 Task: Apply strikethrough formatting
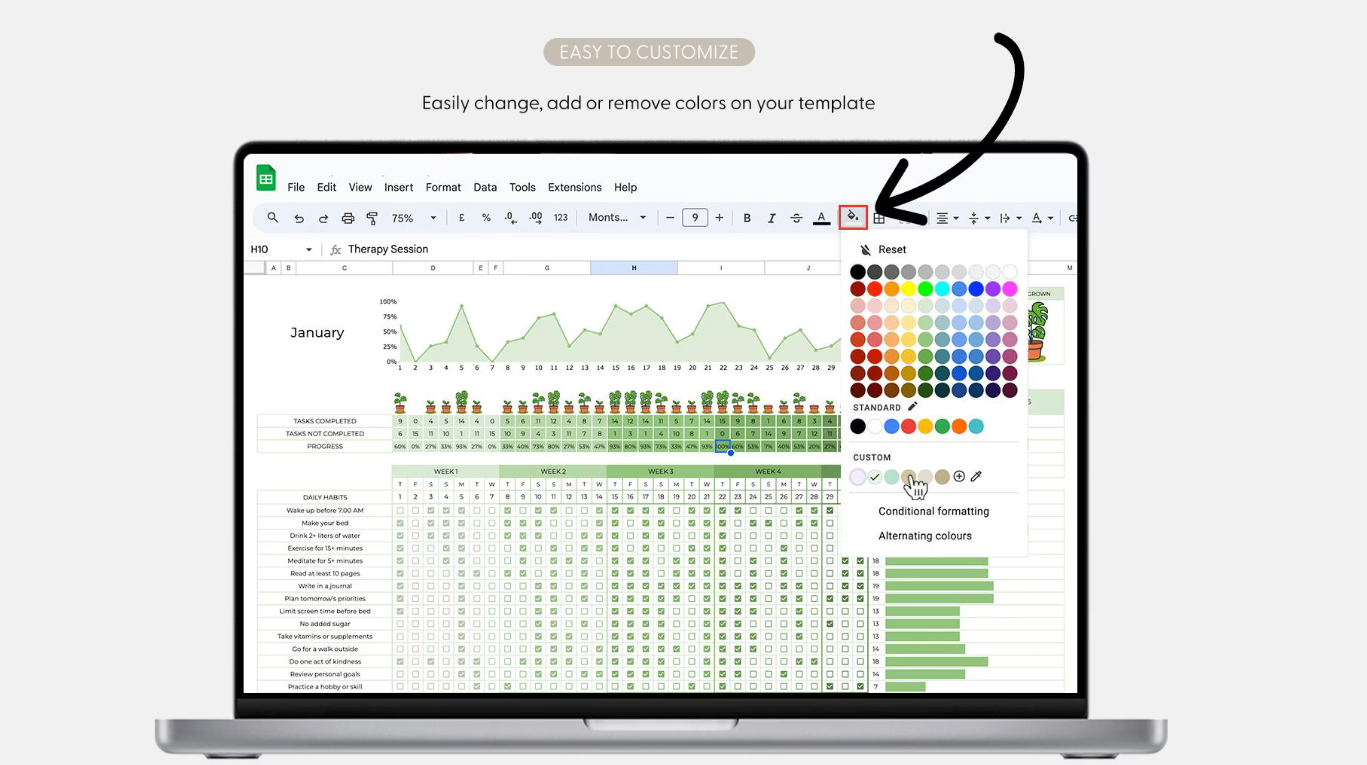point(796,218)
